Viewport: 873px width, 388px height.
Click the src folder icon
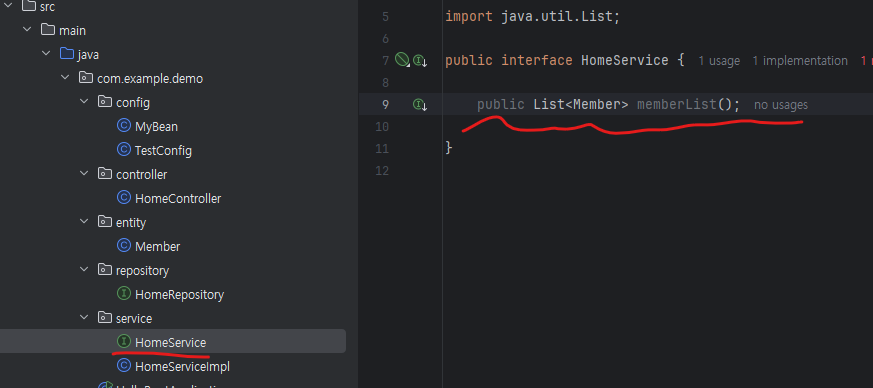coord(29,6)
